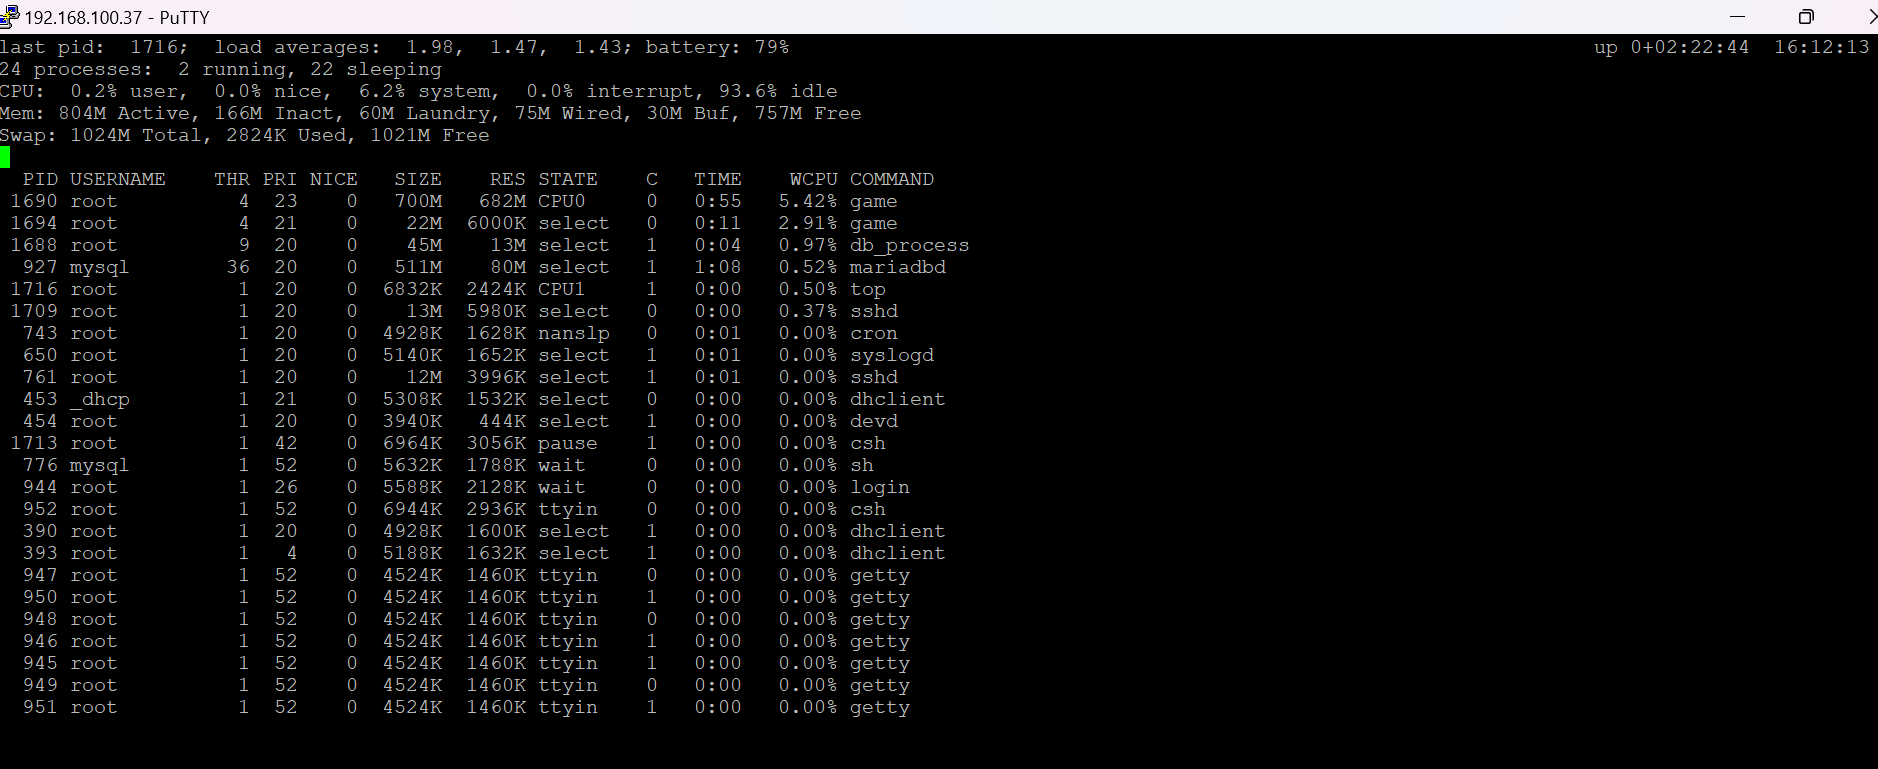This screenshot has height=769, width=1878.
Task: Click the PID column header
Action: pos(40,179)
